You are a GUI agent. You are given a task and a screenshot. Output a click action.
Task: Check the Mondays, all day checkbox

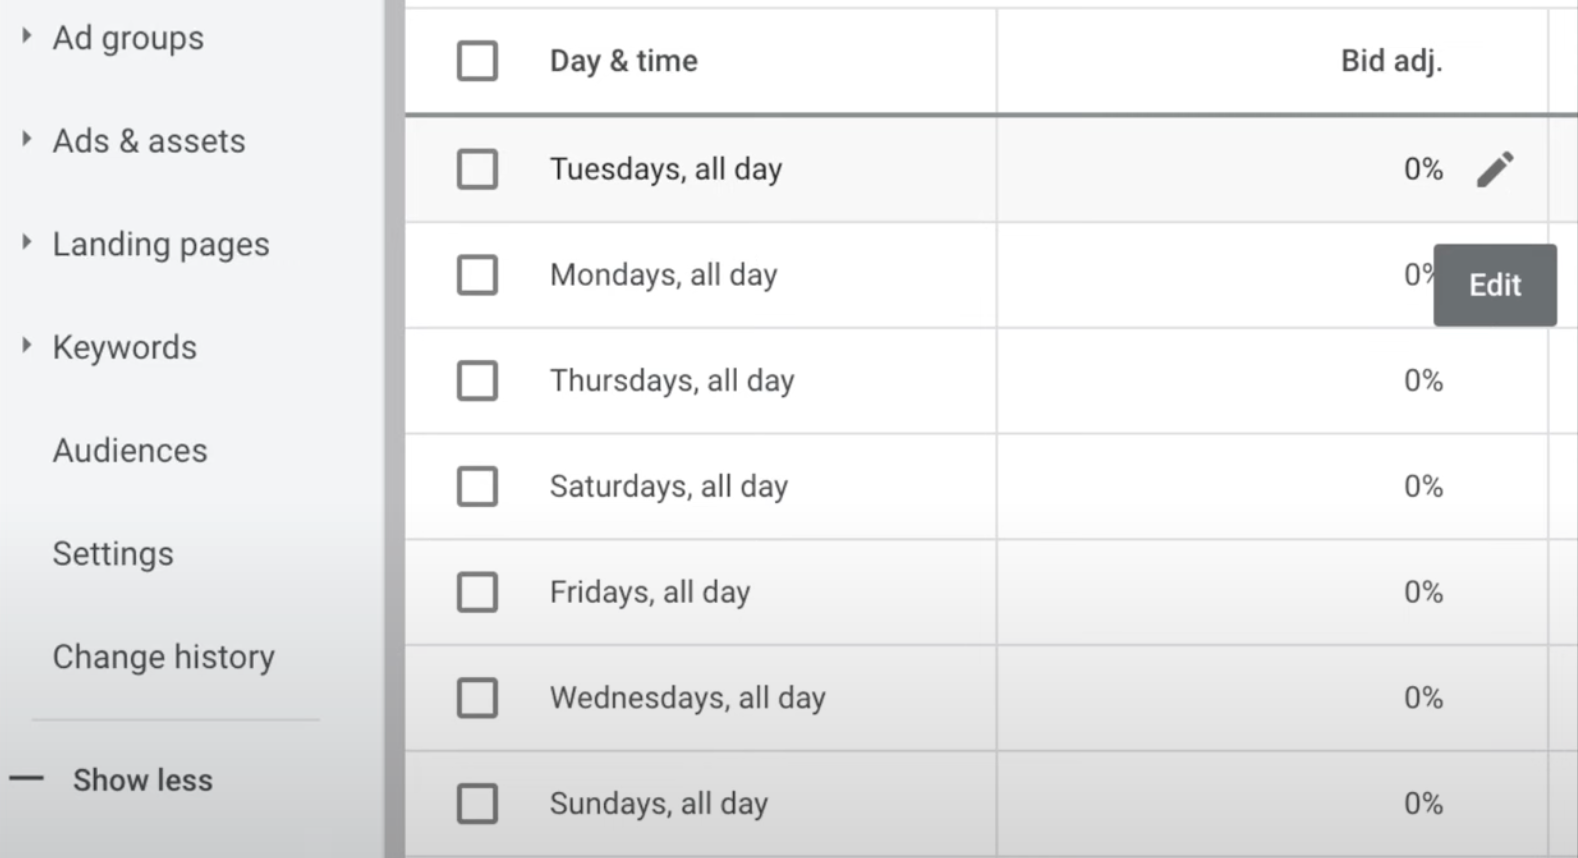[477, 275]
